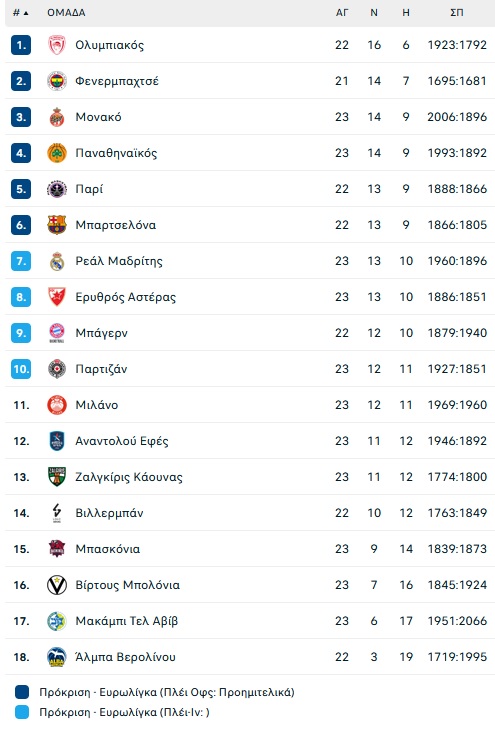495x732 pixels.
Task: Open Ζαλγκίρις Κάουνας team name link
Action: coord(129,477)
